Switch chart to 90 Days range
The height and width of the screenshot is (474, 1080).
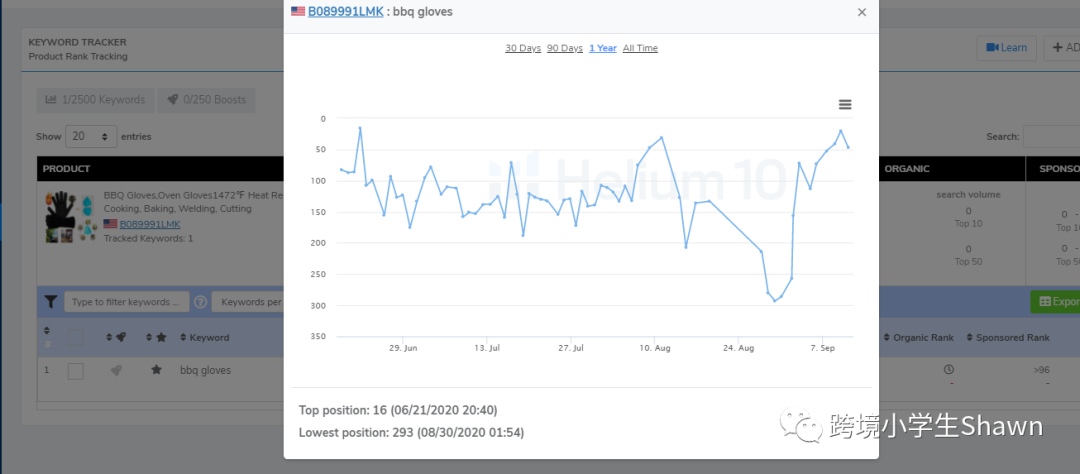click(565, 48)
